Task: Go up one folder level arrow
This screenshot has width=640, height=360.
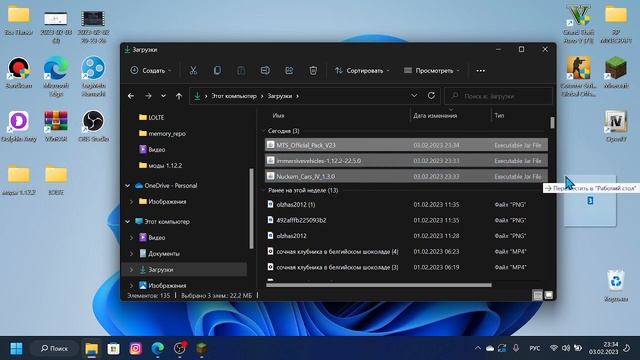Action: click(179, 96)
